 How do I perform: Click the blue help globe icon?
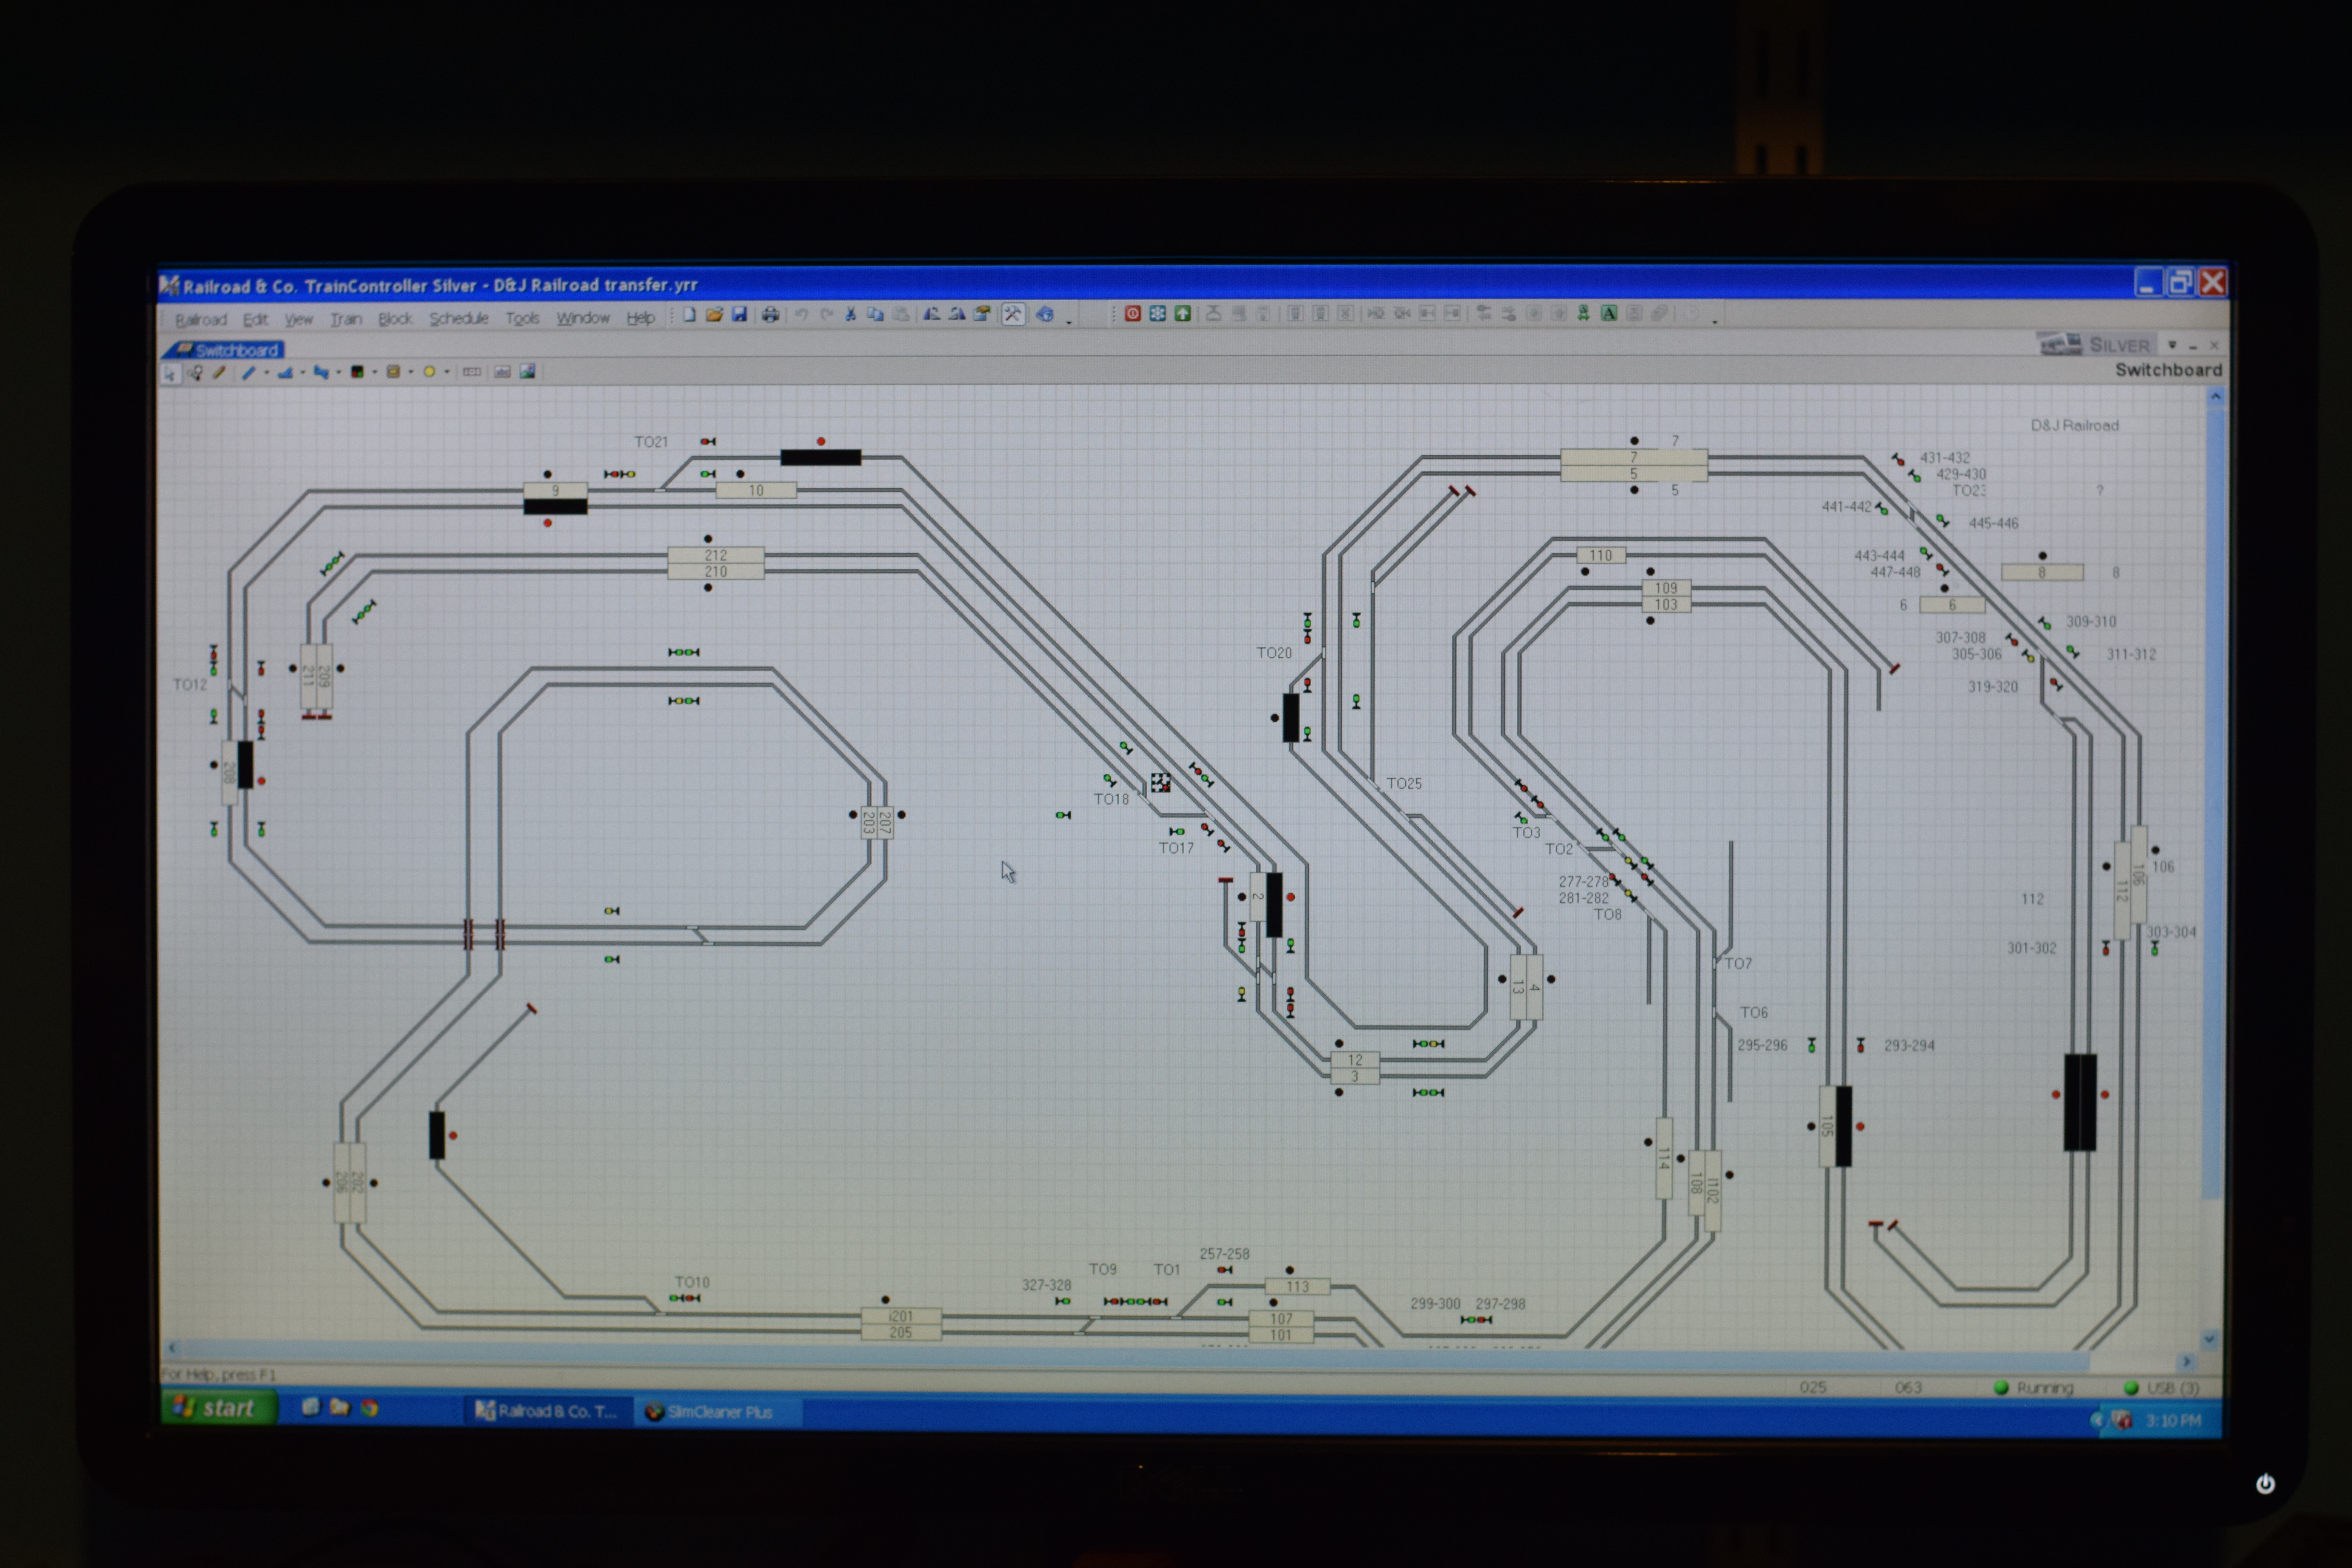tap(1045, 314)
